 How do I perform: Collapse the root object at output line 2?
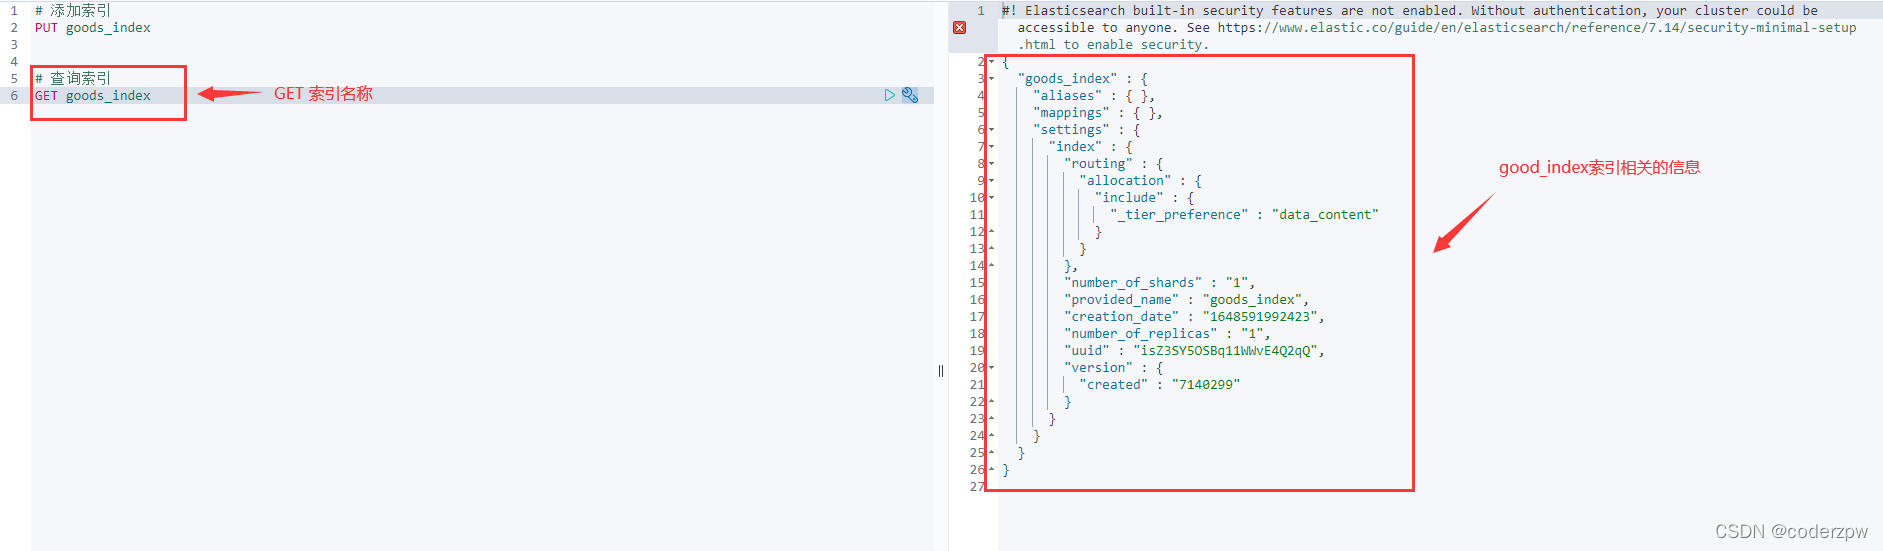pos(992,62)
